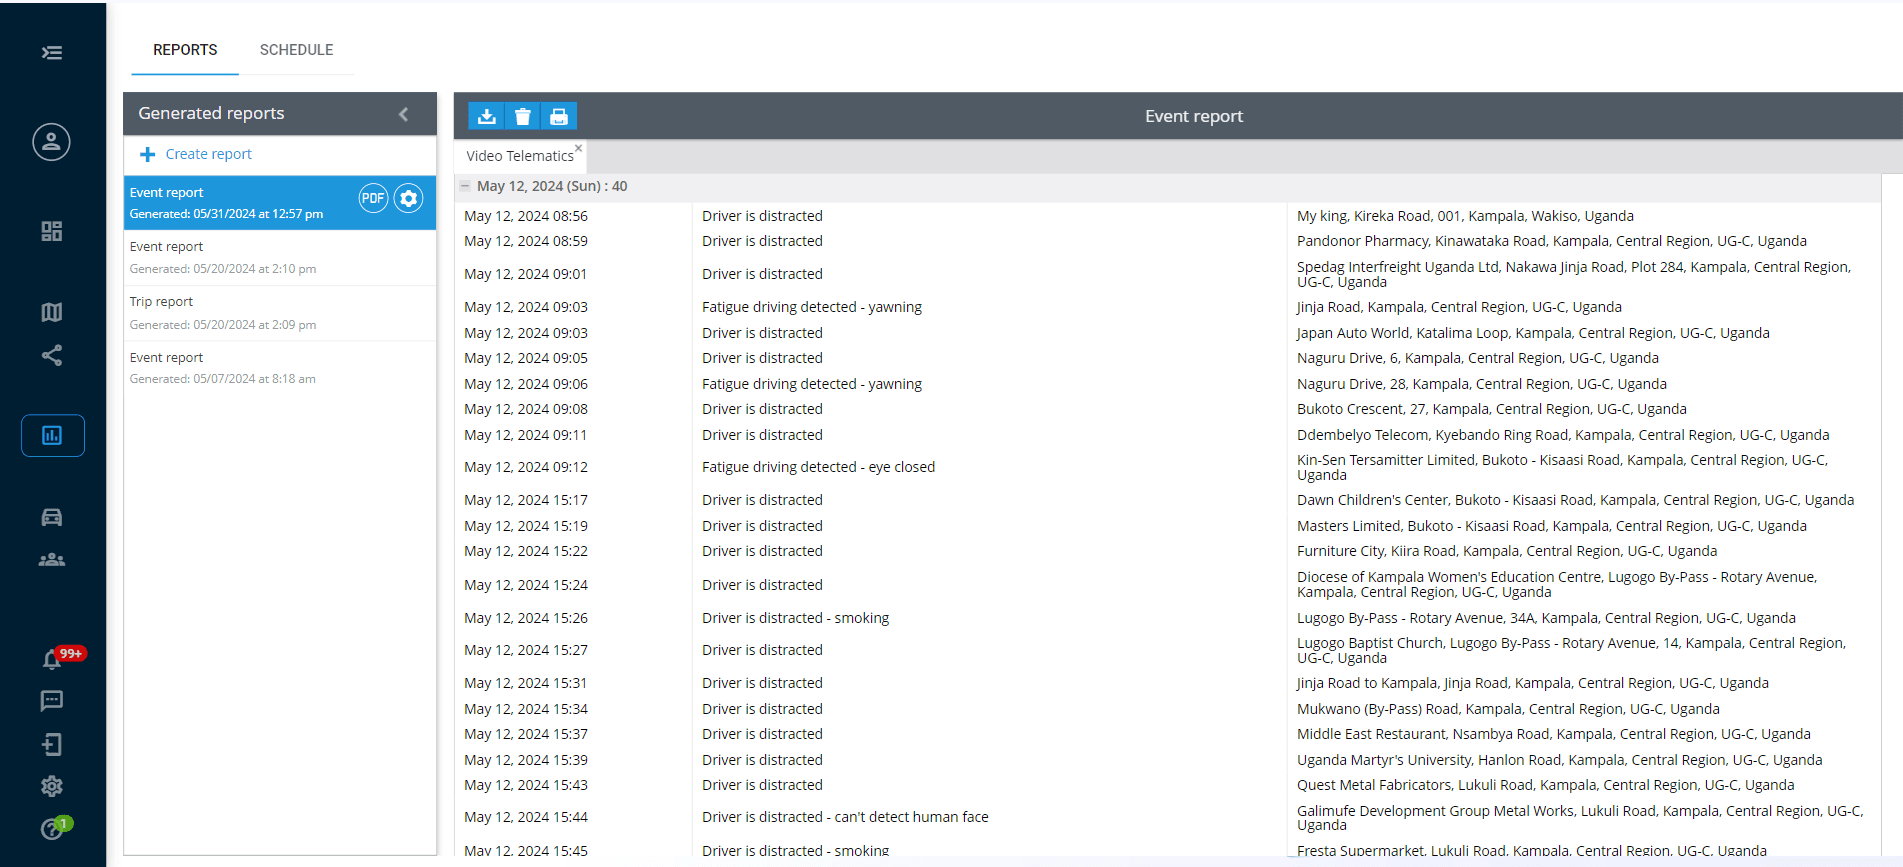Collapse the May 12, 2024 (Sun) group

pyautogui.click(x=465, y=186)
